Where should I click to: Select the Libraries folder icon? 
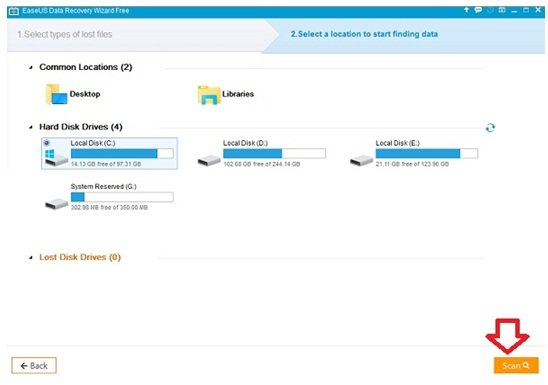(x=209, y=95)
